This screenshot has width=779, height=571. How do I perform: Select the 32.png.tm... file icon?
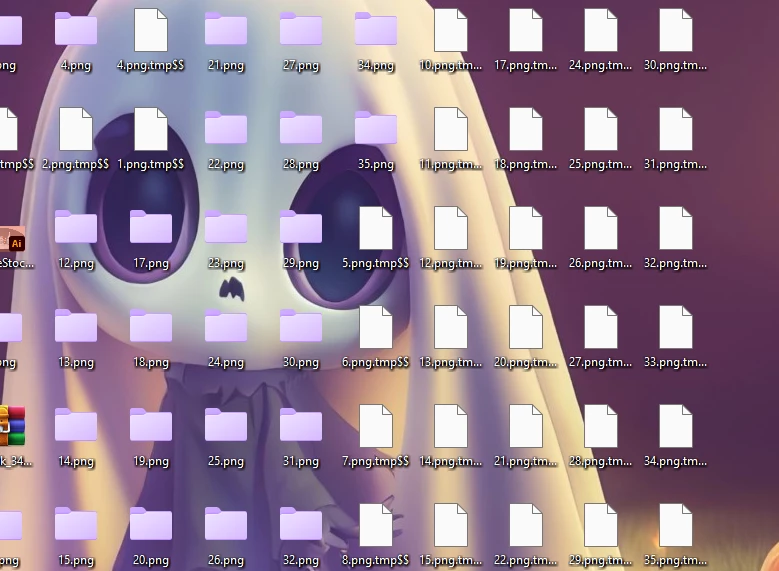(x=676, y=228)
